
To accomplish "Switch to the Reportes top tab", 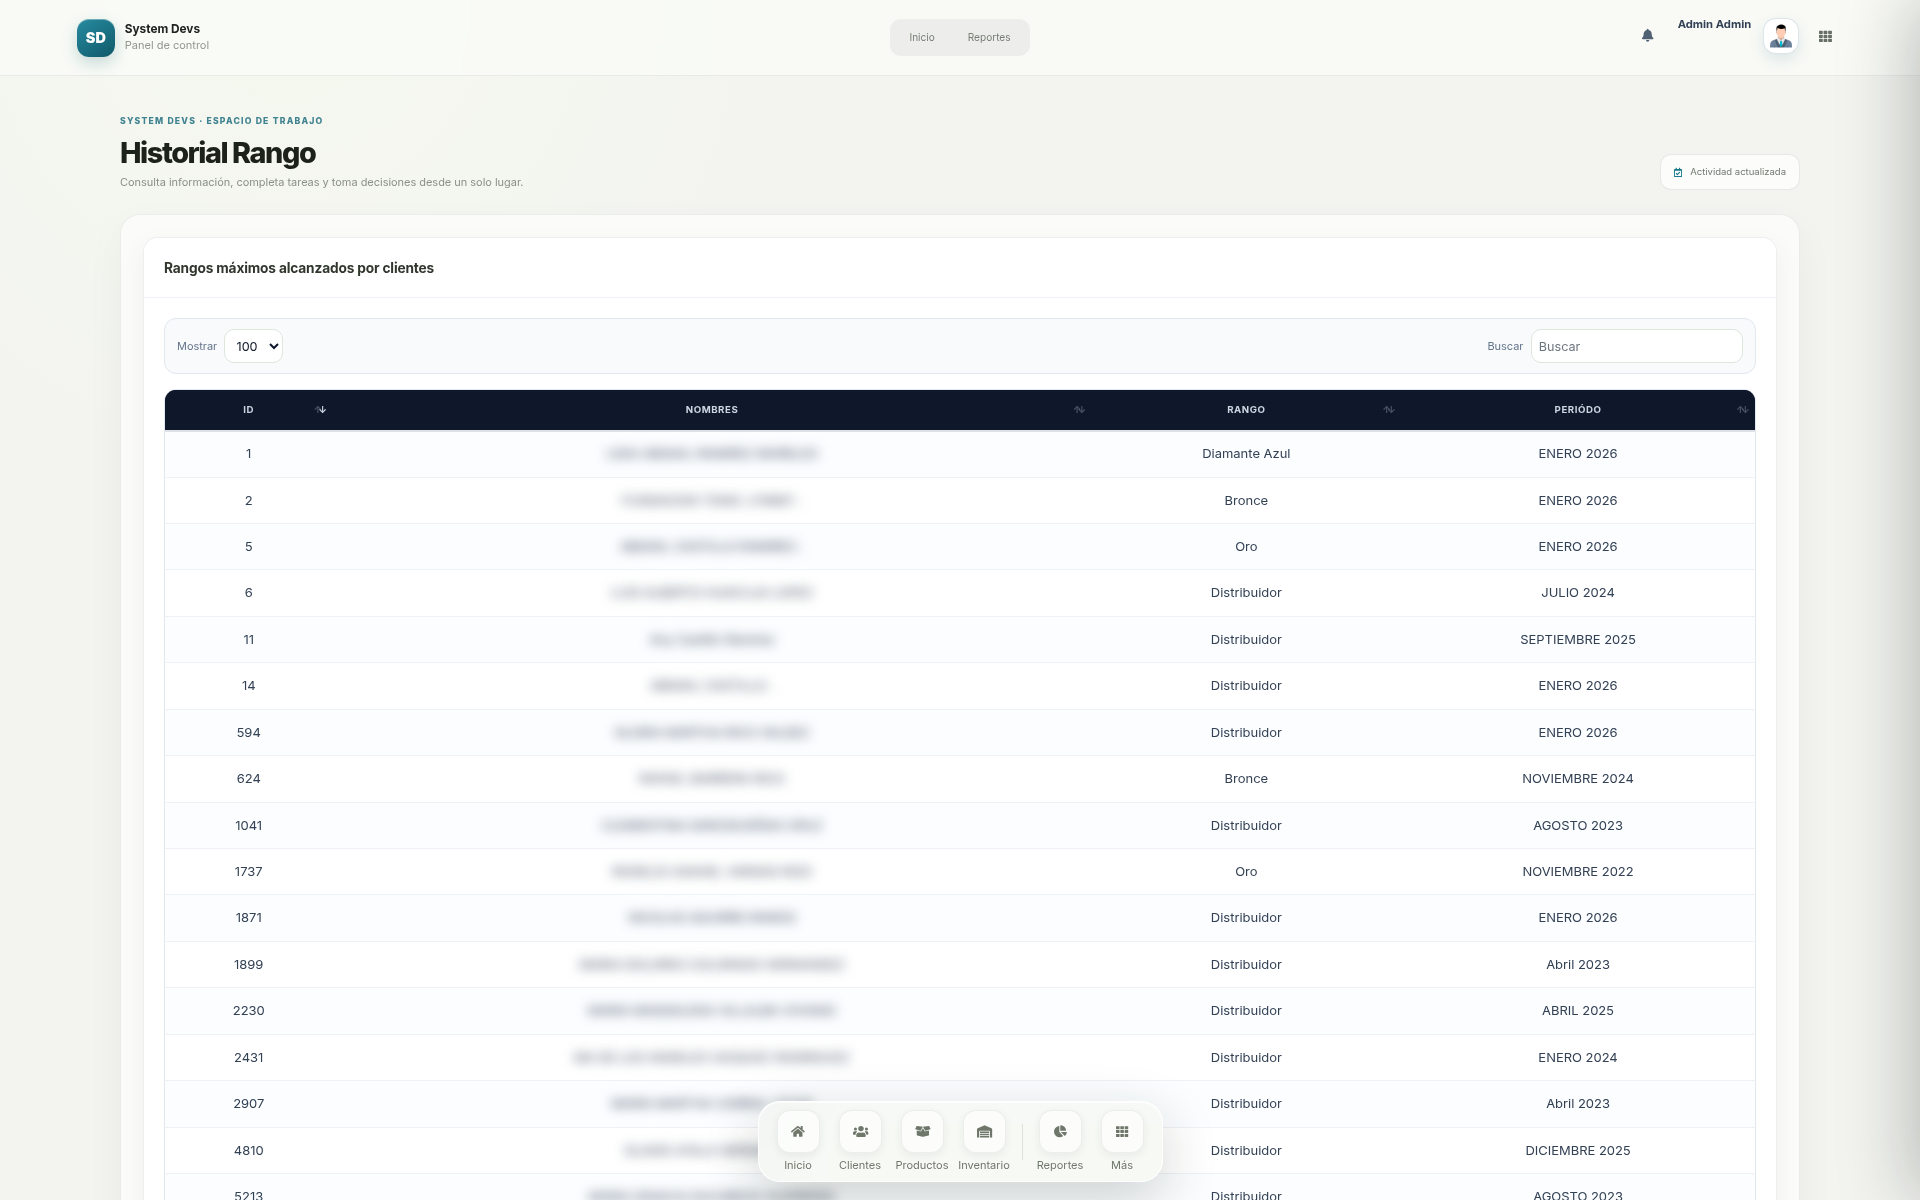I will (989, 38).
